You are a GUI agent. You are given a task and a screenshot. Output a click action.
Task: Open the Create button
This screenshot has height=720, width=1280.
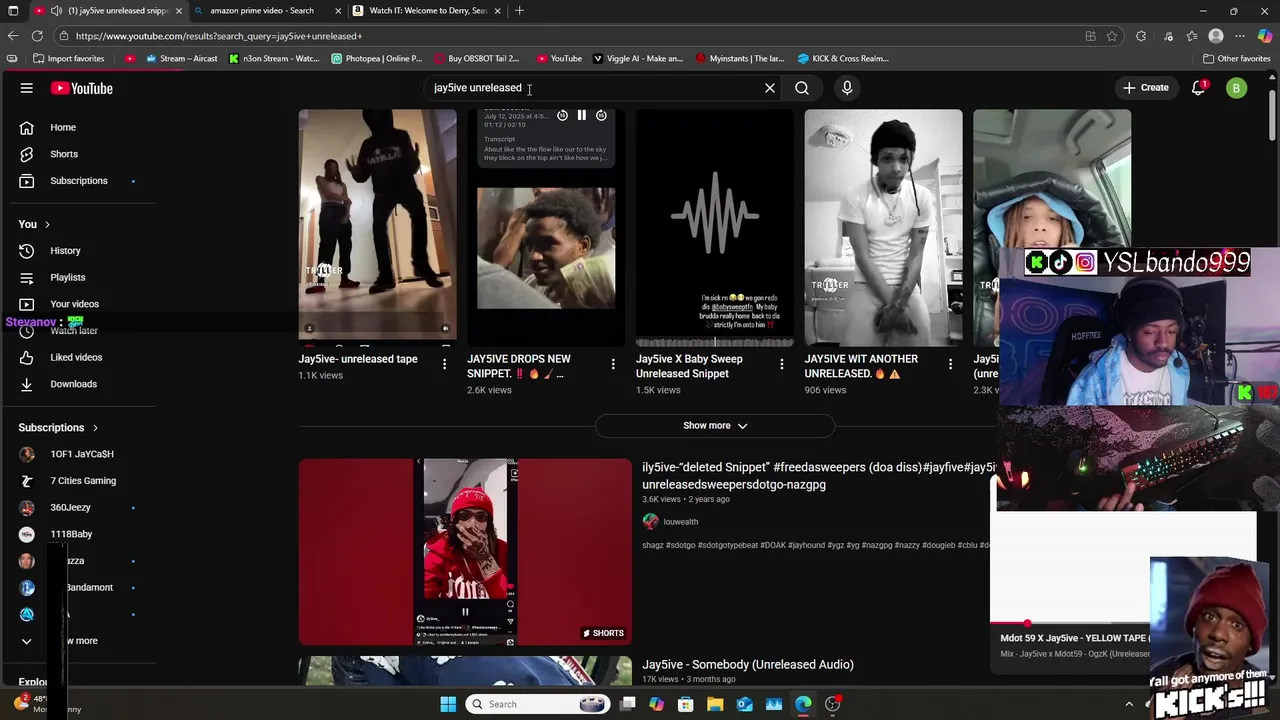(x=1146, y=88)
